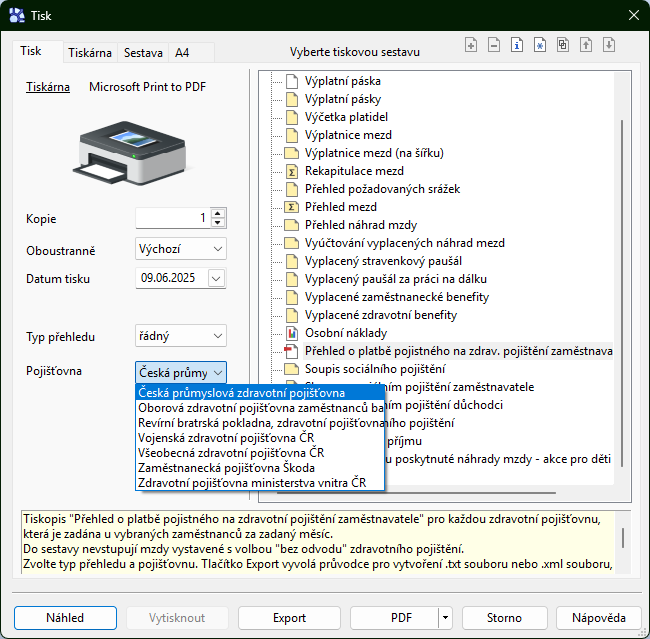
Task: Click the move report up icon
Action: coord(586,45)
